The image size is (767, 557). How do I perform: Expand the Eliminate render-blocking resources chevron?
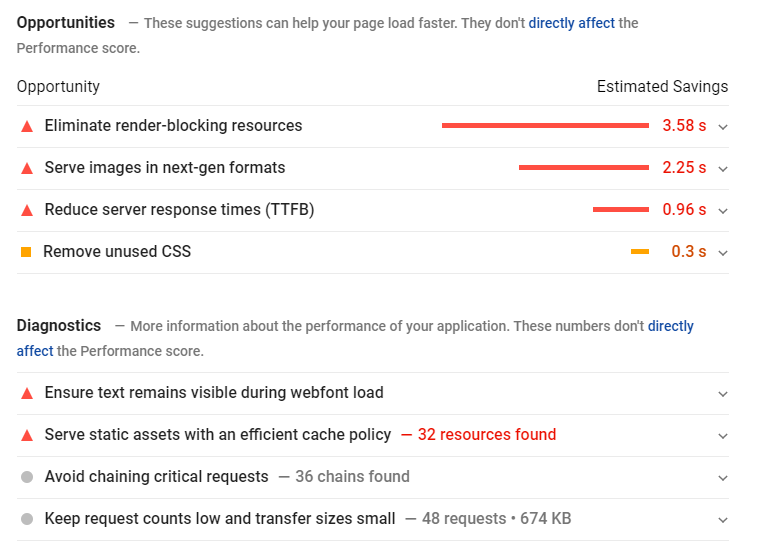click(x=722, y=127)
